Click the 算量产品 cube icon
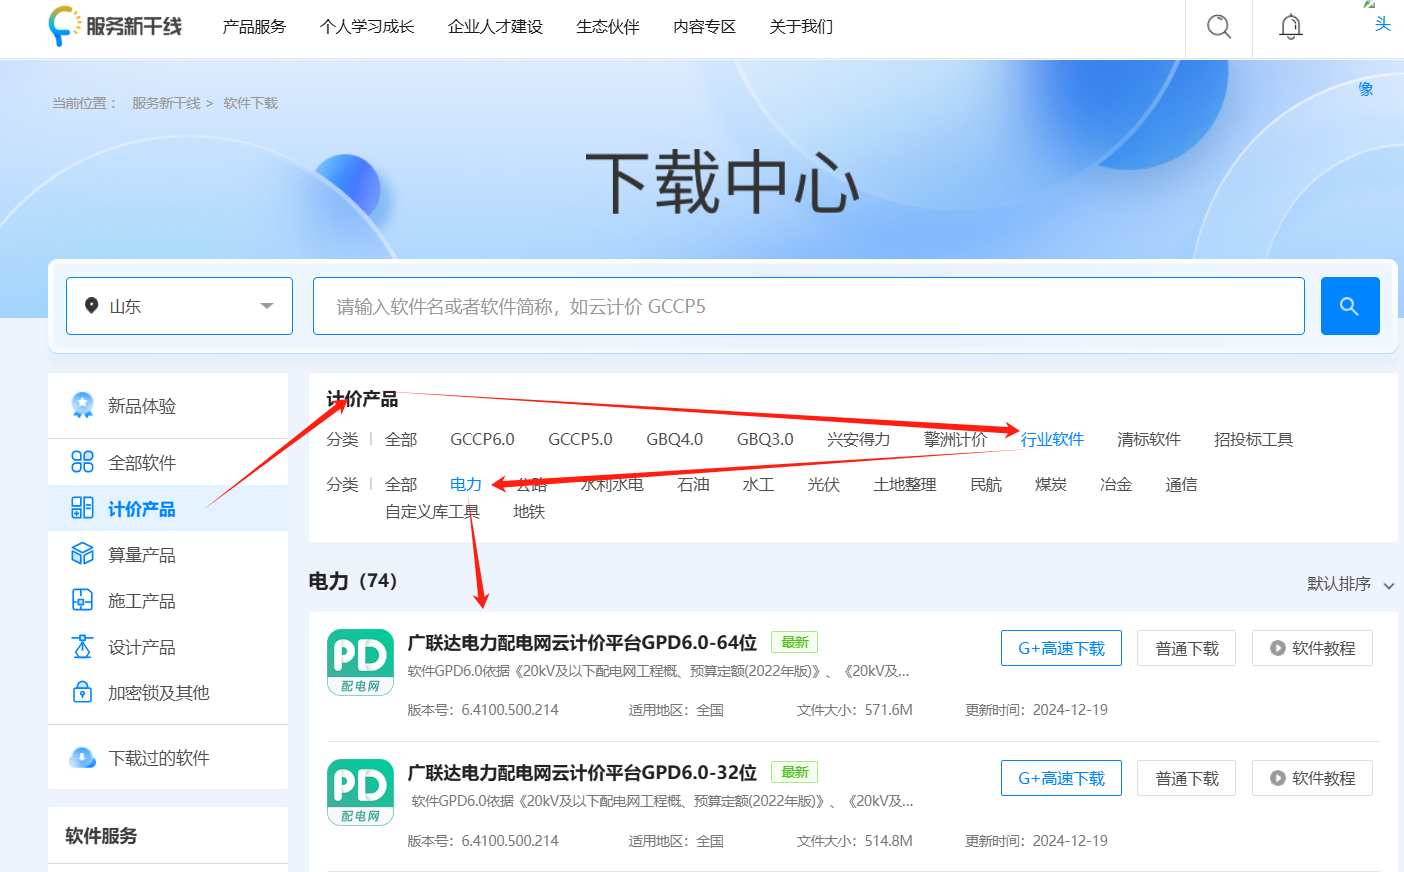 click(83, 554)
